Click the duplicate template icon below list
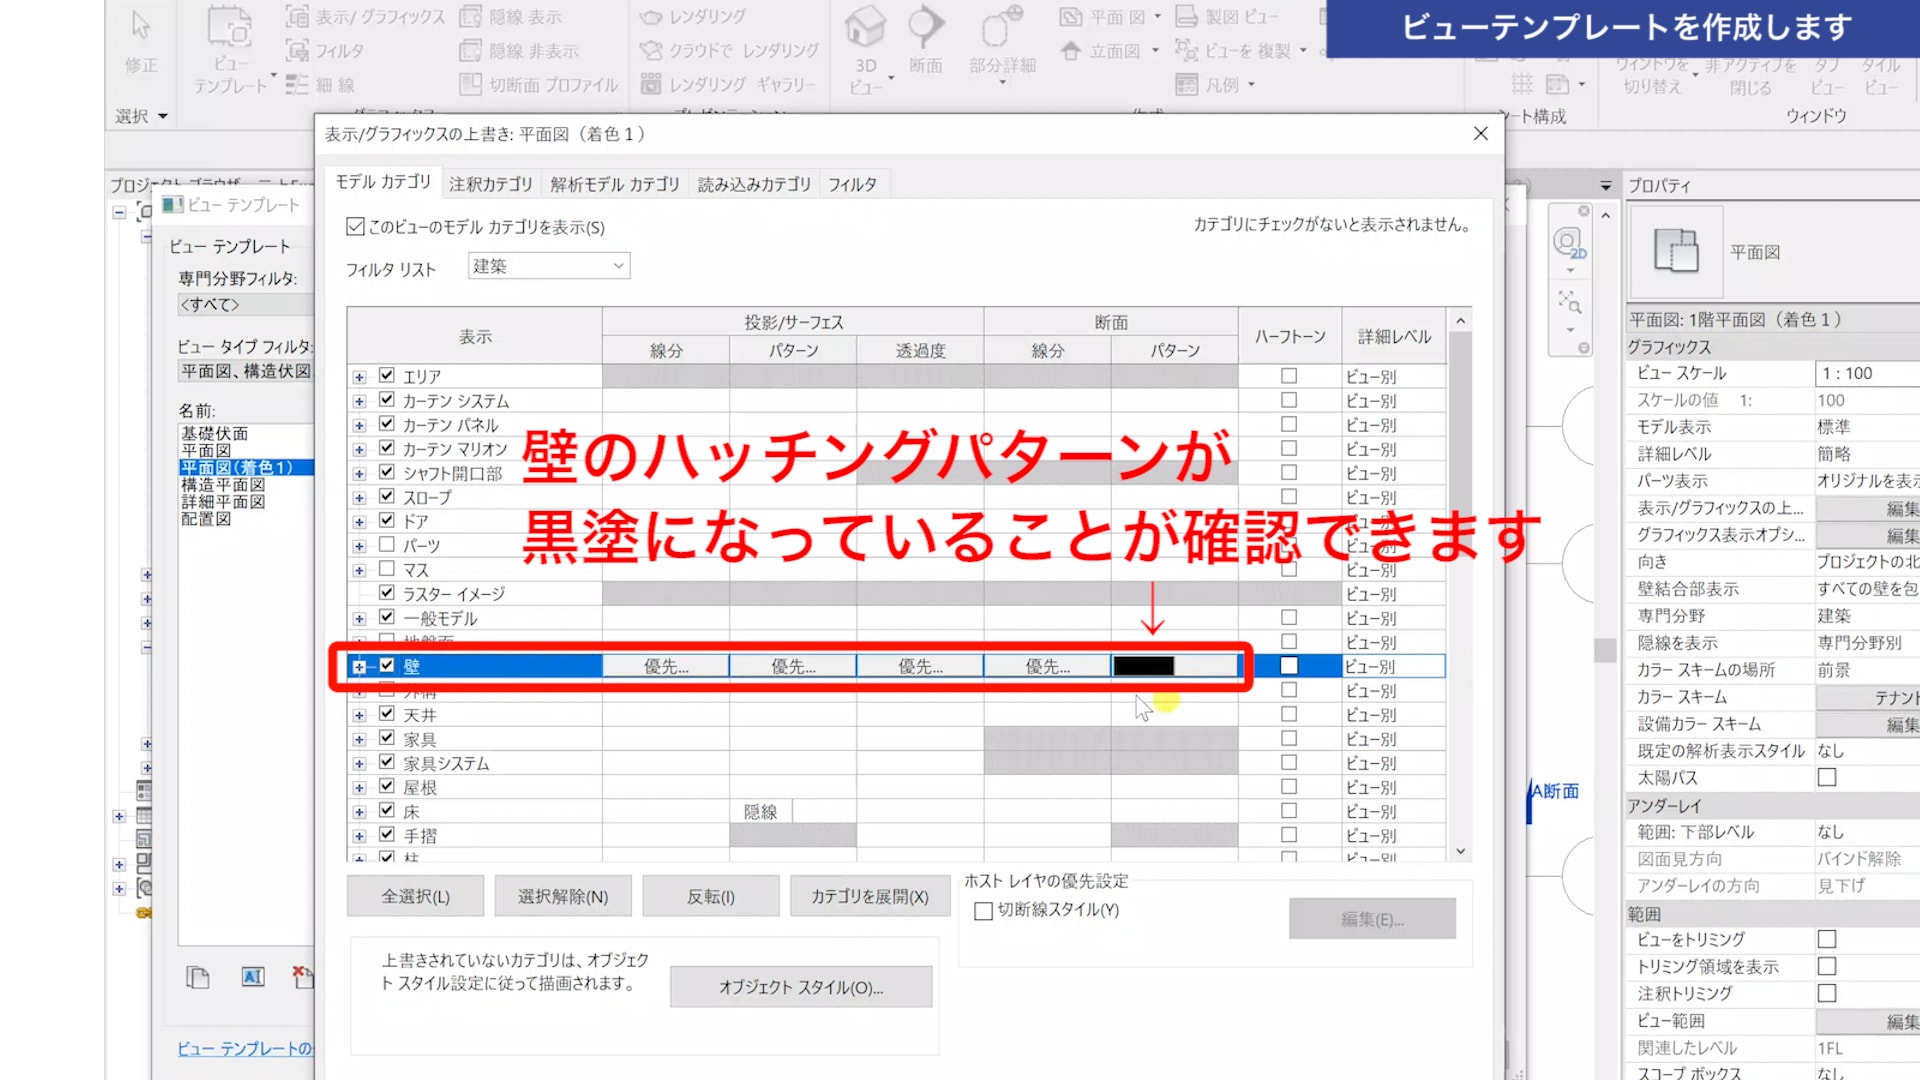Screen dimensions: 1920x1080 (198, 977)
